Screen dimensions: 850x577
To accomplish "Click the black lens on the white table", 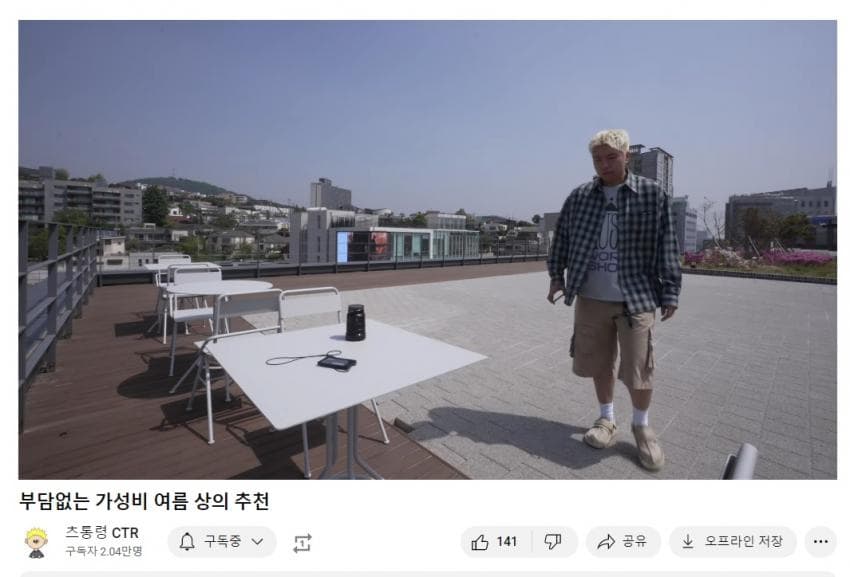I will (355, 323).
